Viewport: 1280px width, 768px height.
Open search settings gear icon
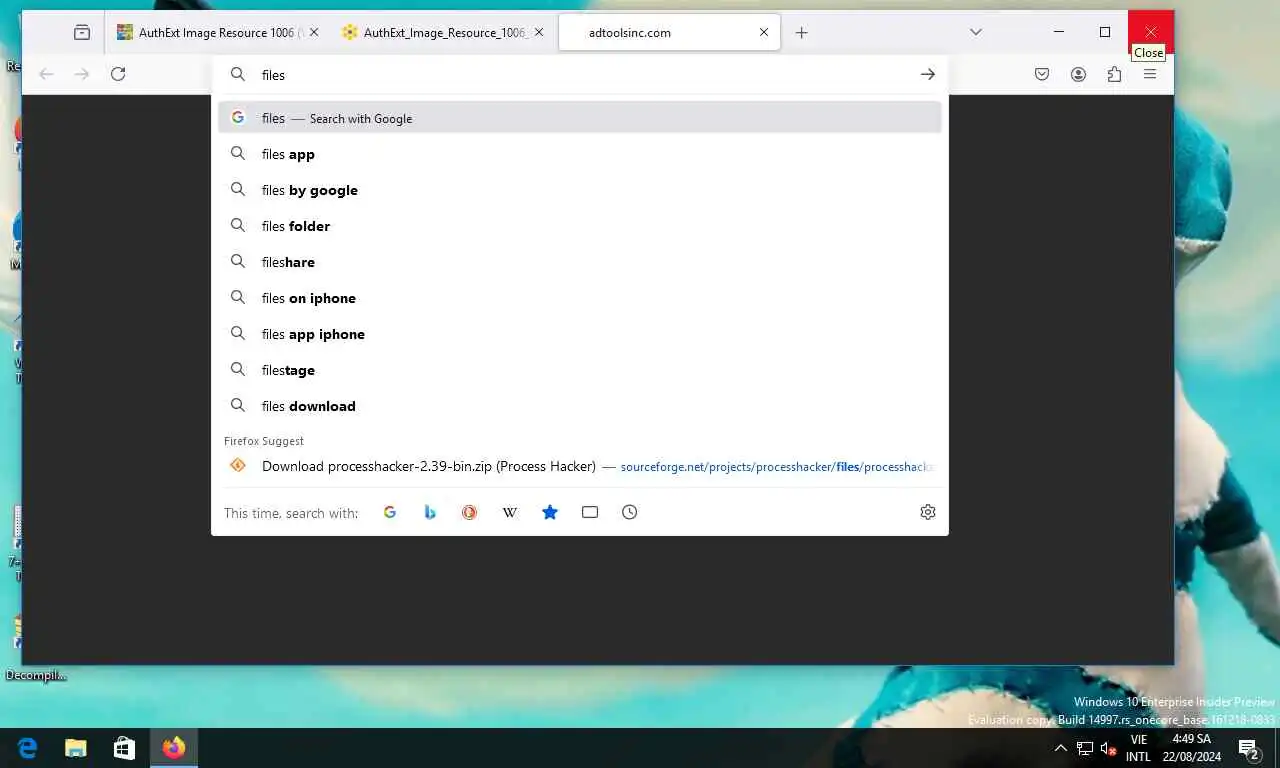pos(928,512)
